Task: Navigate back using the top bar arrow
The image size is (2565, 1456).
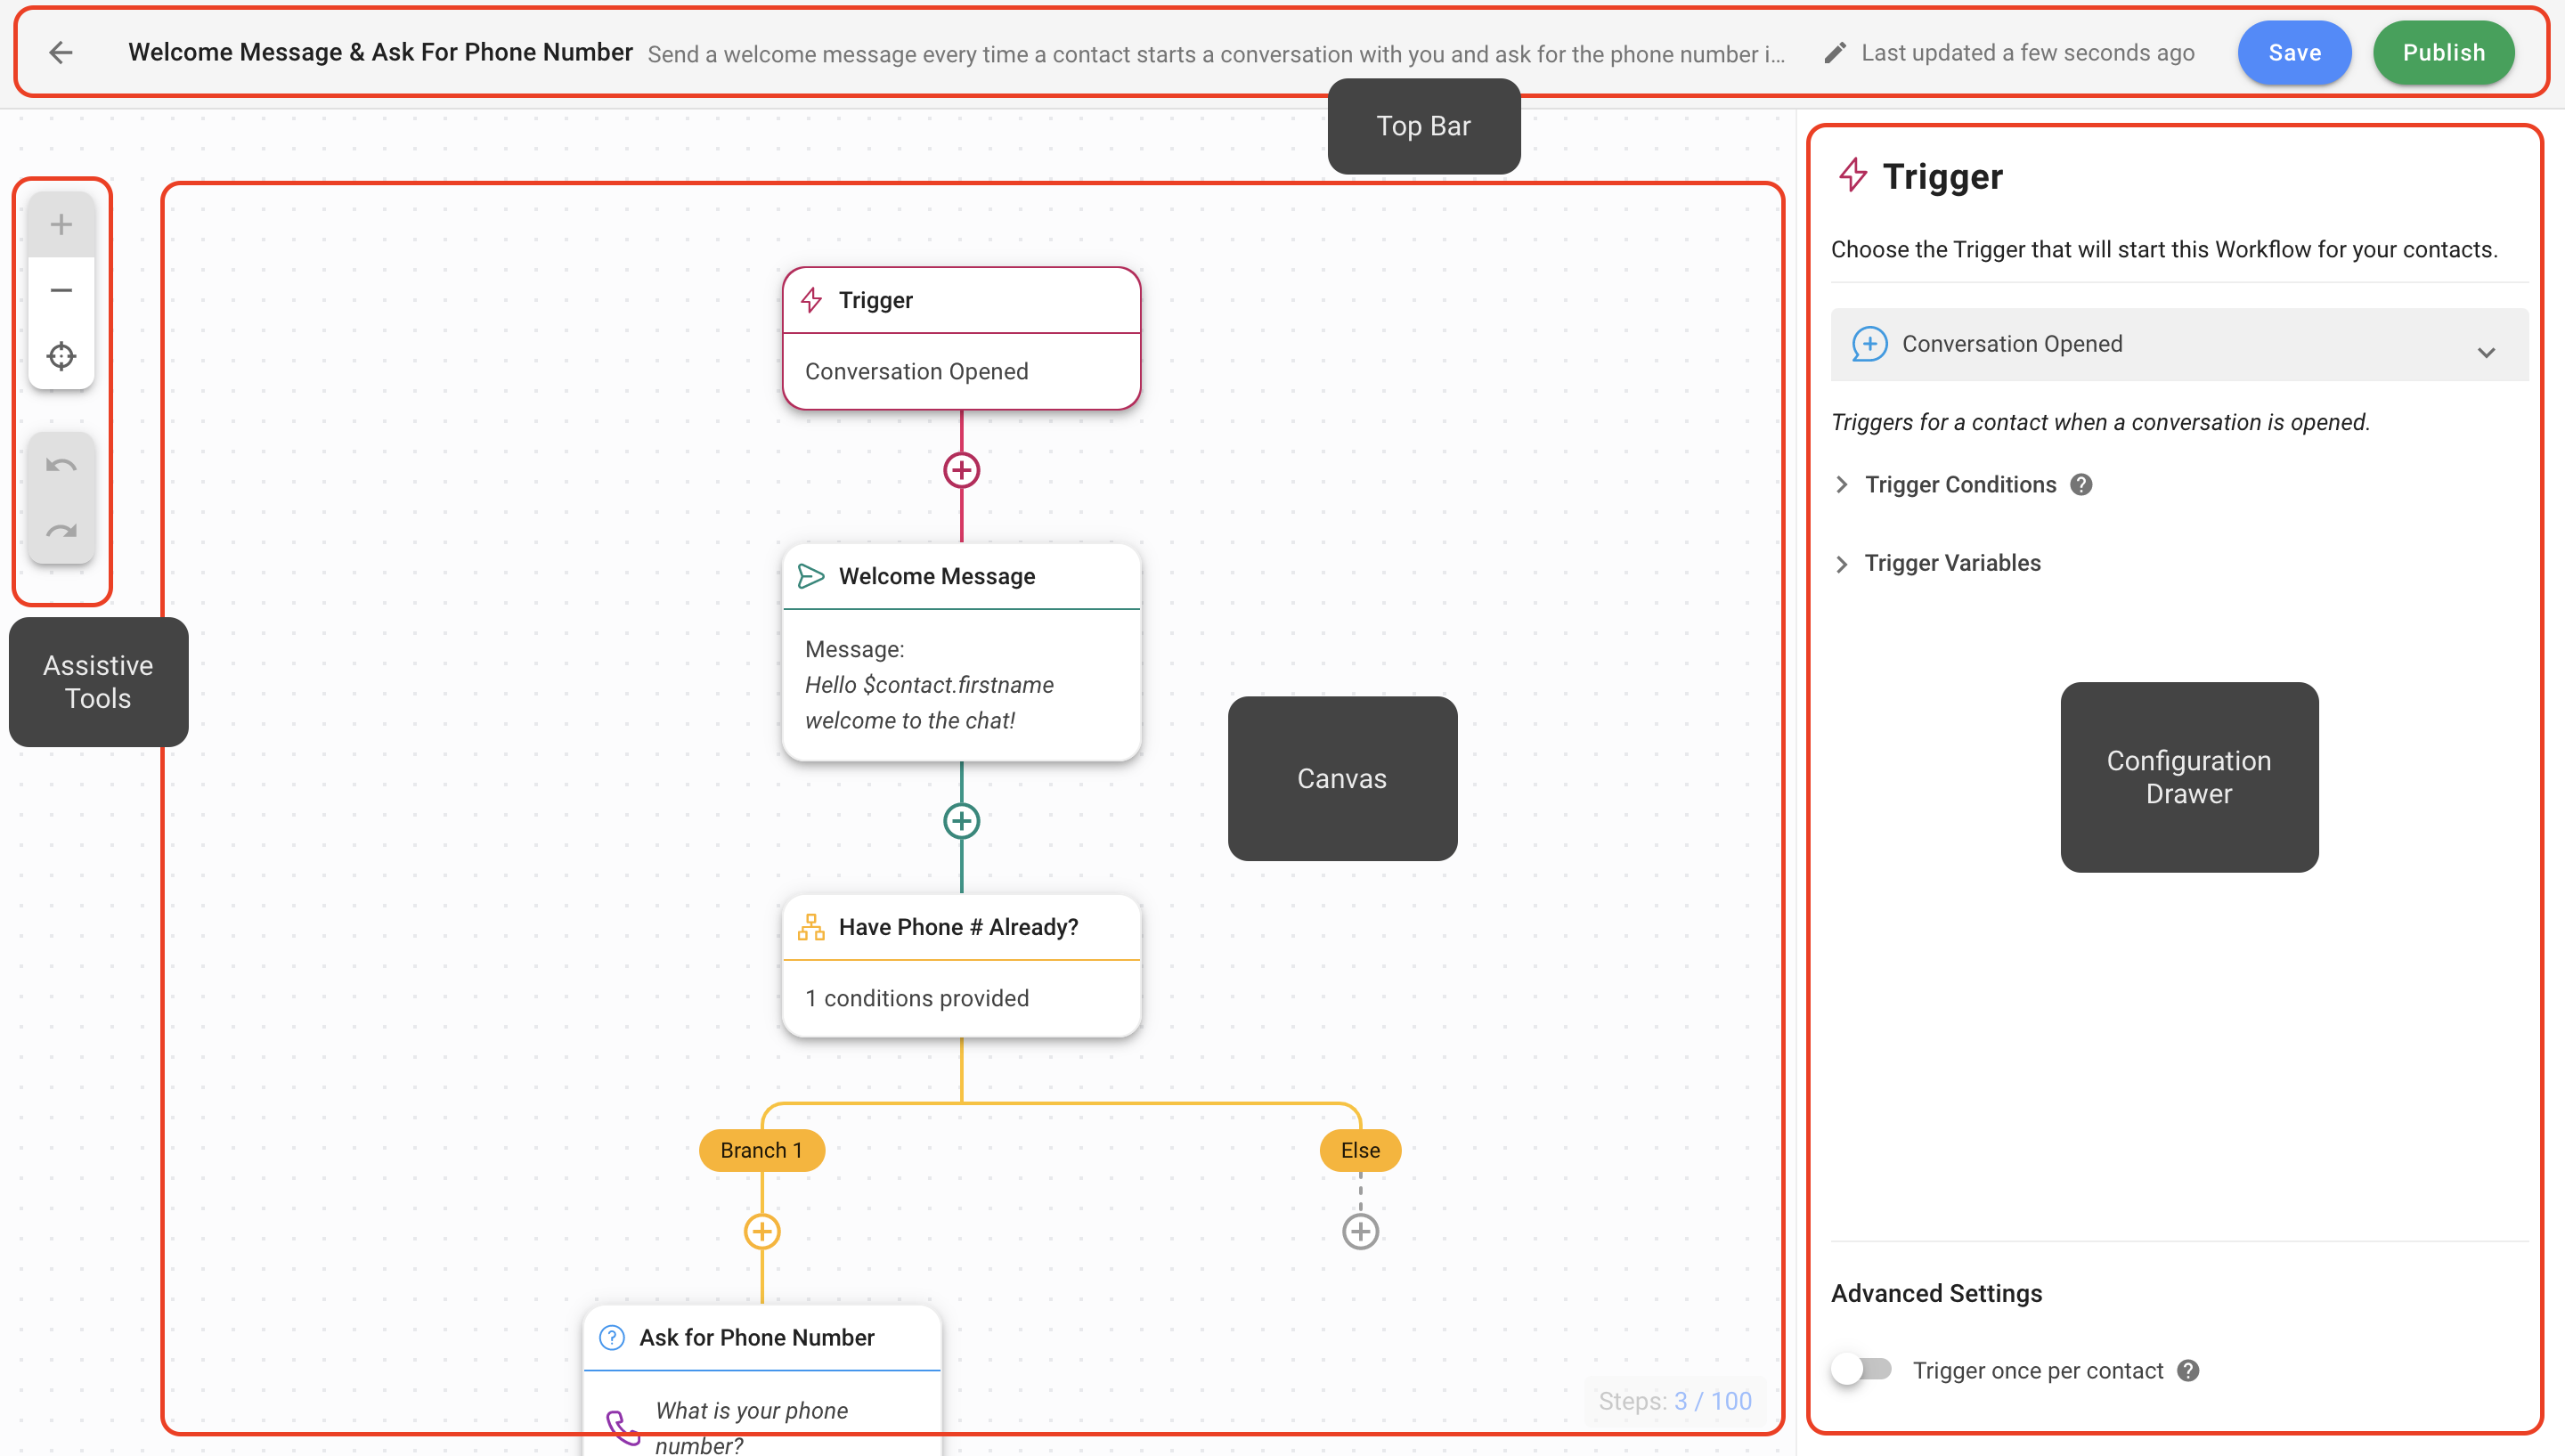Action: coord(60,52)
